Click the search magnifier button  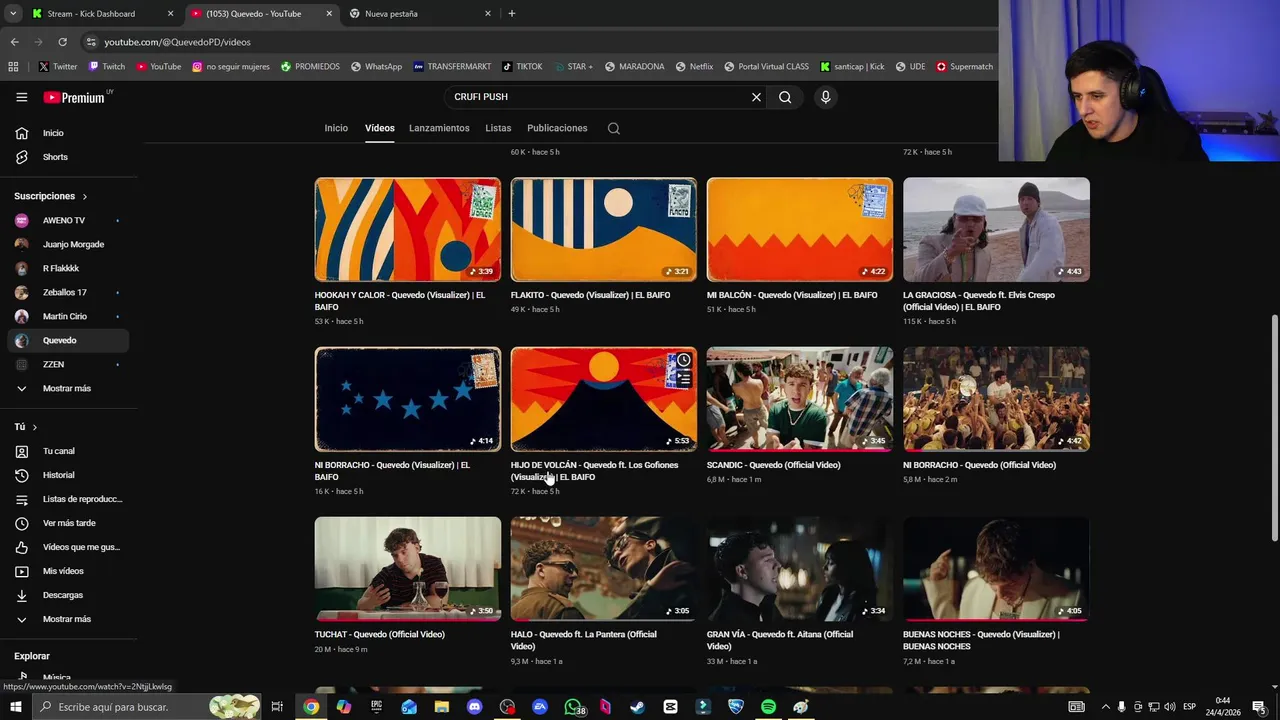(785, 97)
